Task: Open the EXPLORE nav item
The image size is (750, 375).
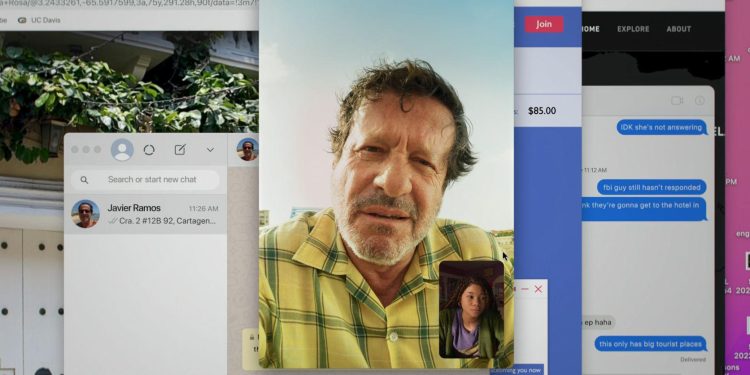Action: tap(633, 29)
